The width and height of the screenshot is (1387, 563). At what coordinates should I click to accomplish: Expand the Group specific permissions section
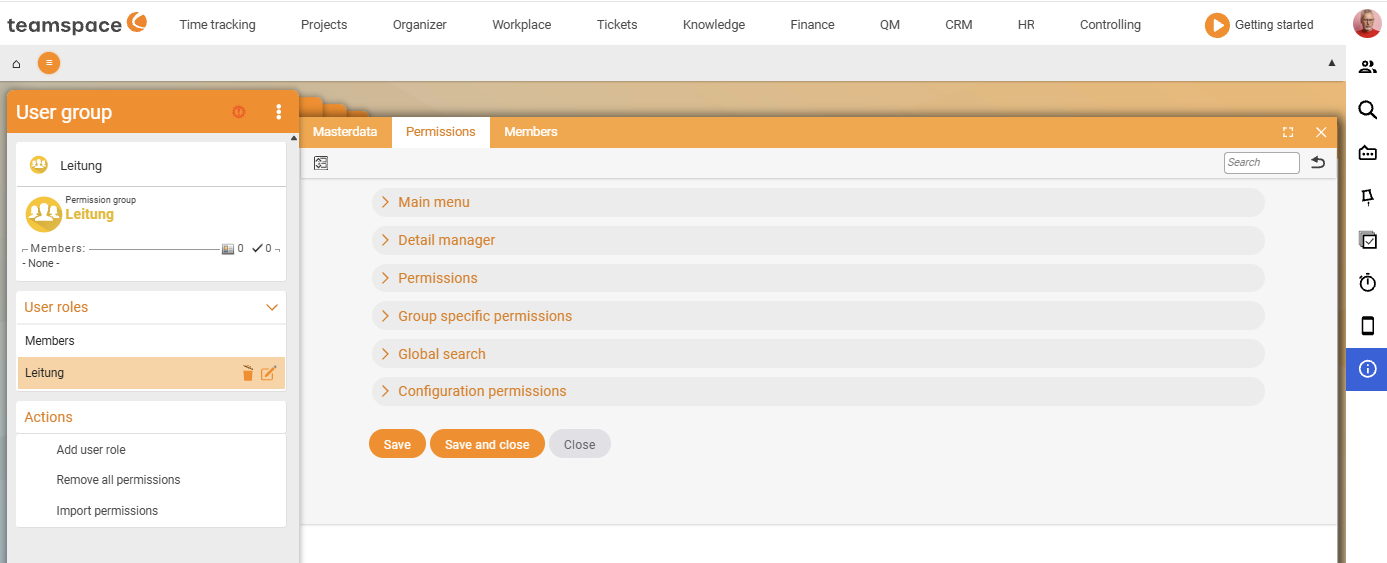coord(818,316)
